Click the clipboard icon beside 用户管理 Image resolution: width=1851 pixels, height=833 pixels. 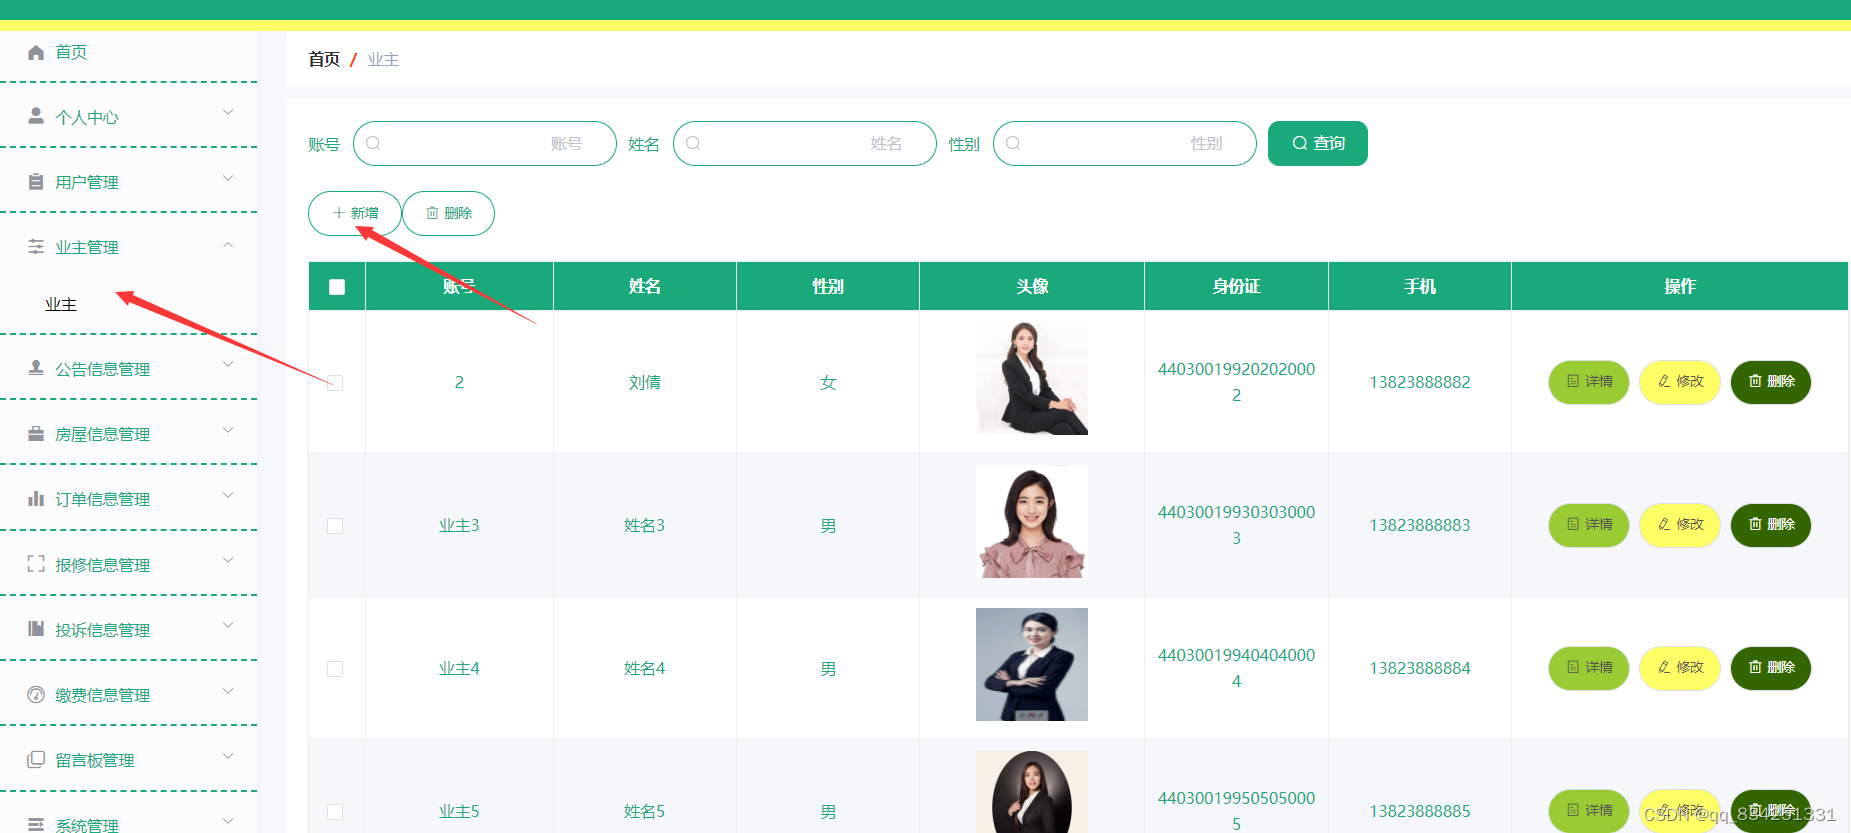(36, 181)
